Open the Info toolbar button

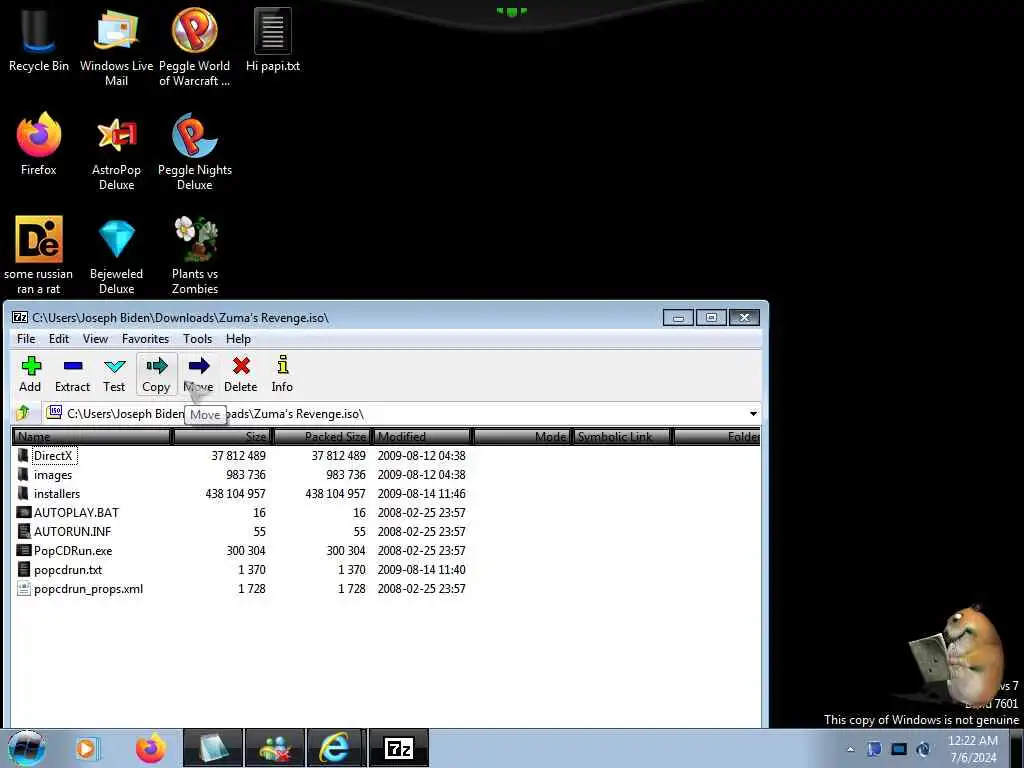282,374
